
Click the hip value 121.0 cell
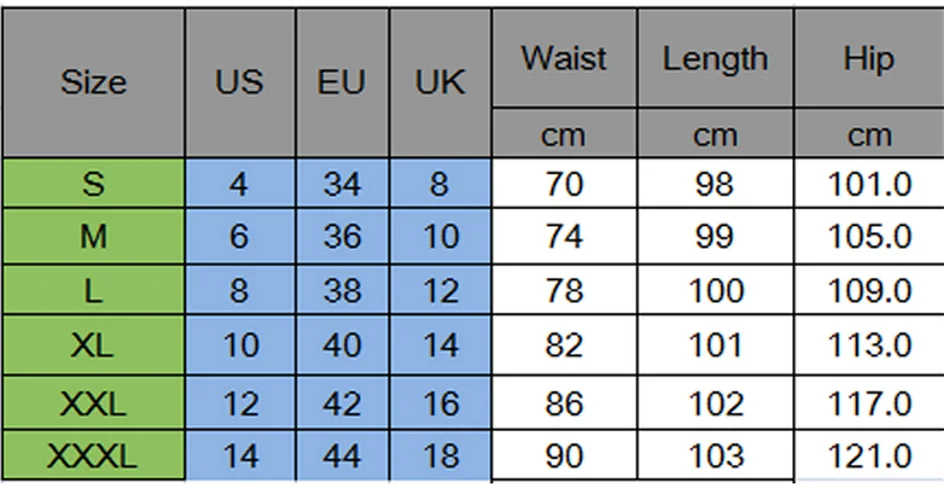click(869, 457)
